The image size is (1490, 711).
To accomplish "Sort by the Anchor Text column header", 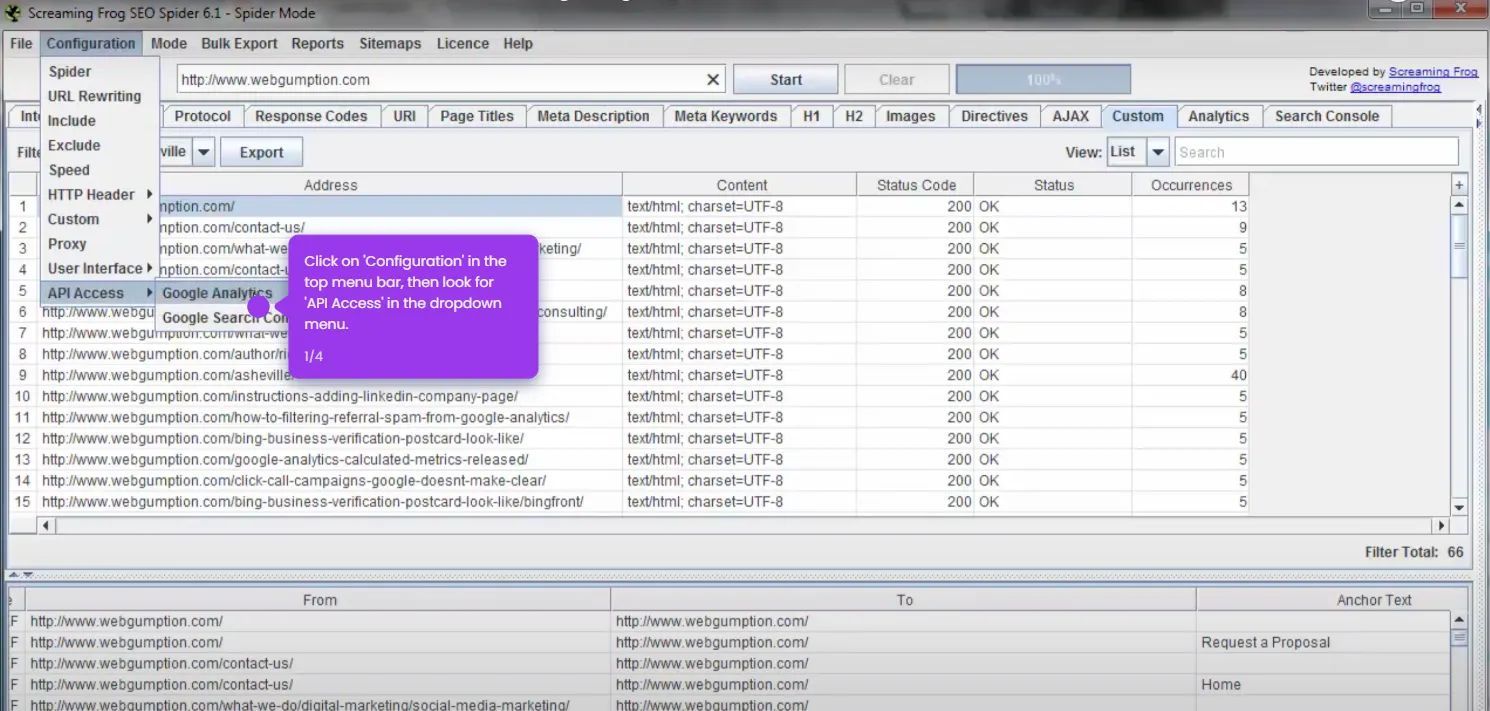I will pos(1374,600).
